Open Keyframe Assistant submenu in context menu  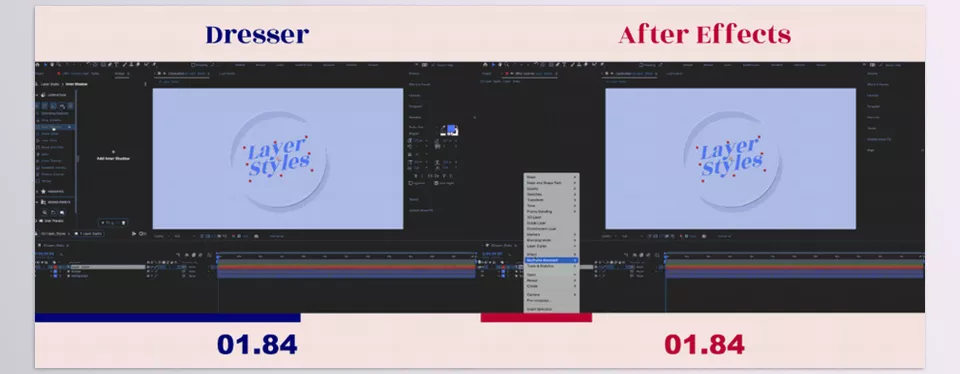[551, 260]
